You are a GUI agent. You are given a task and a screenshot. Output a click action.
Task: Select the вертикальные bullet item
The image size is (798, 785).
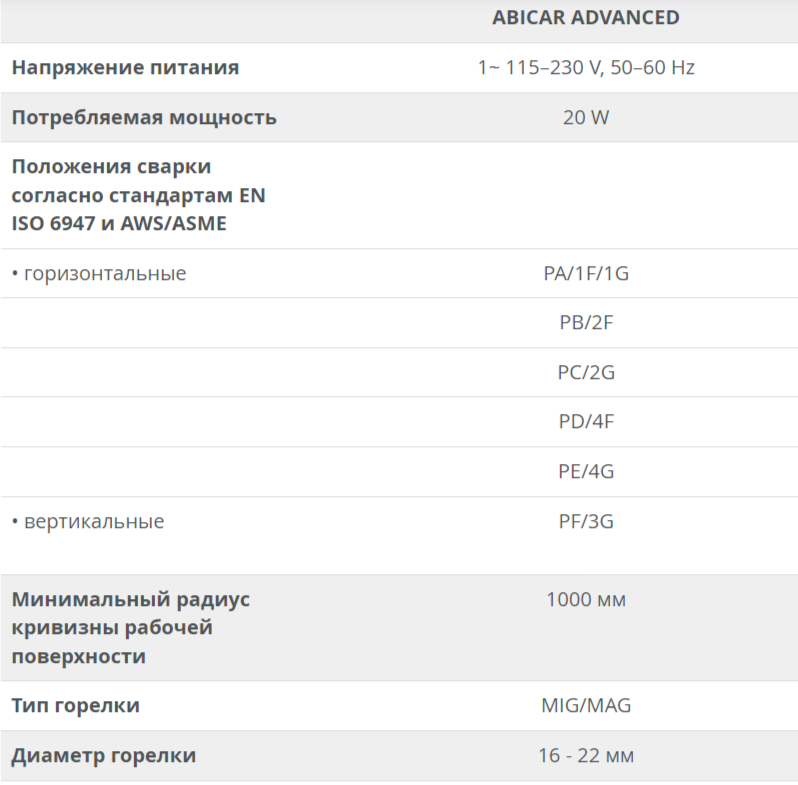point(88,521)
